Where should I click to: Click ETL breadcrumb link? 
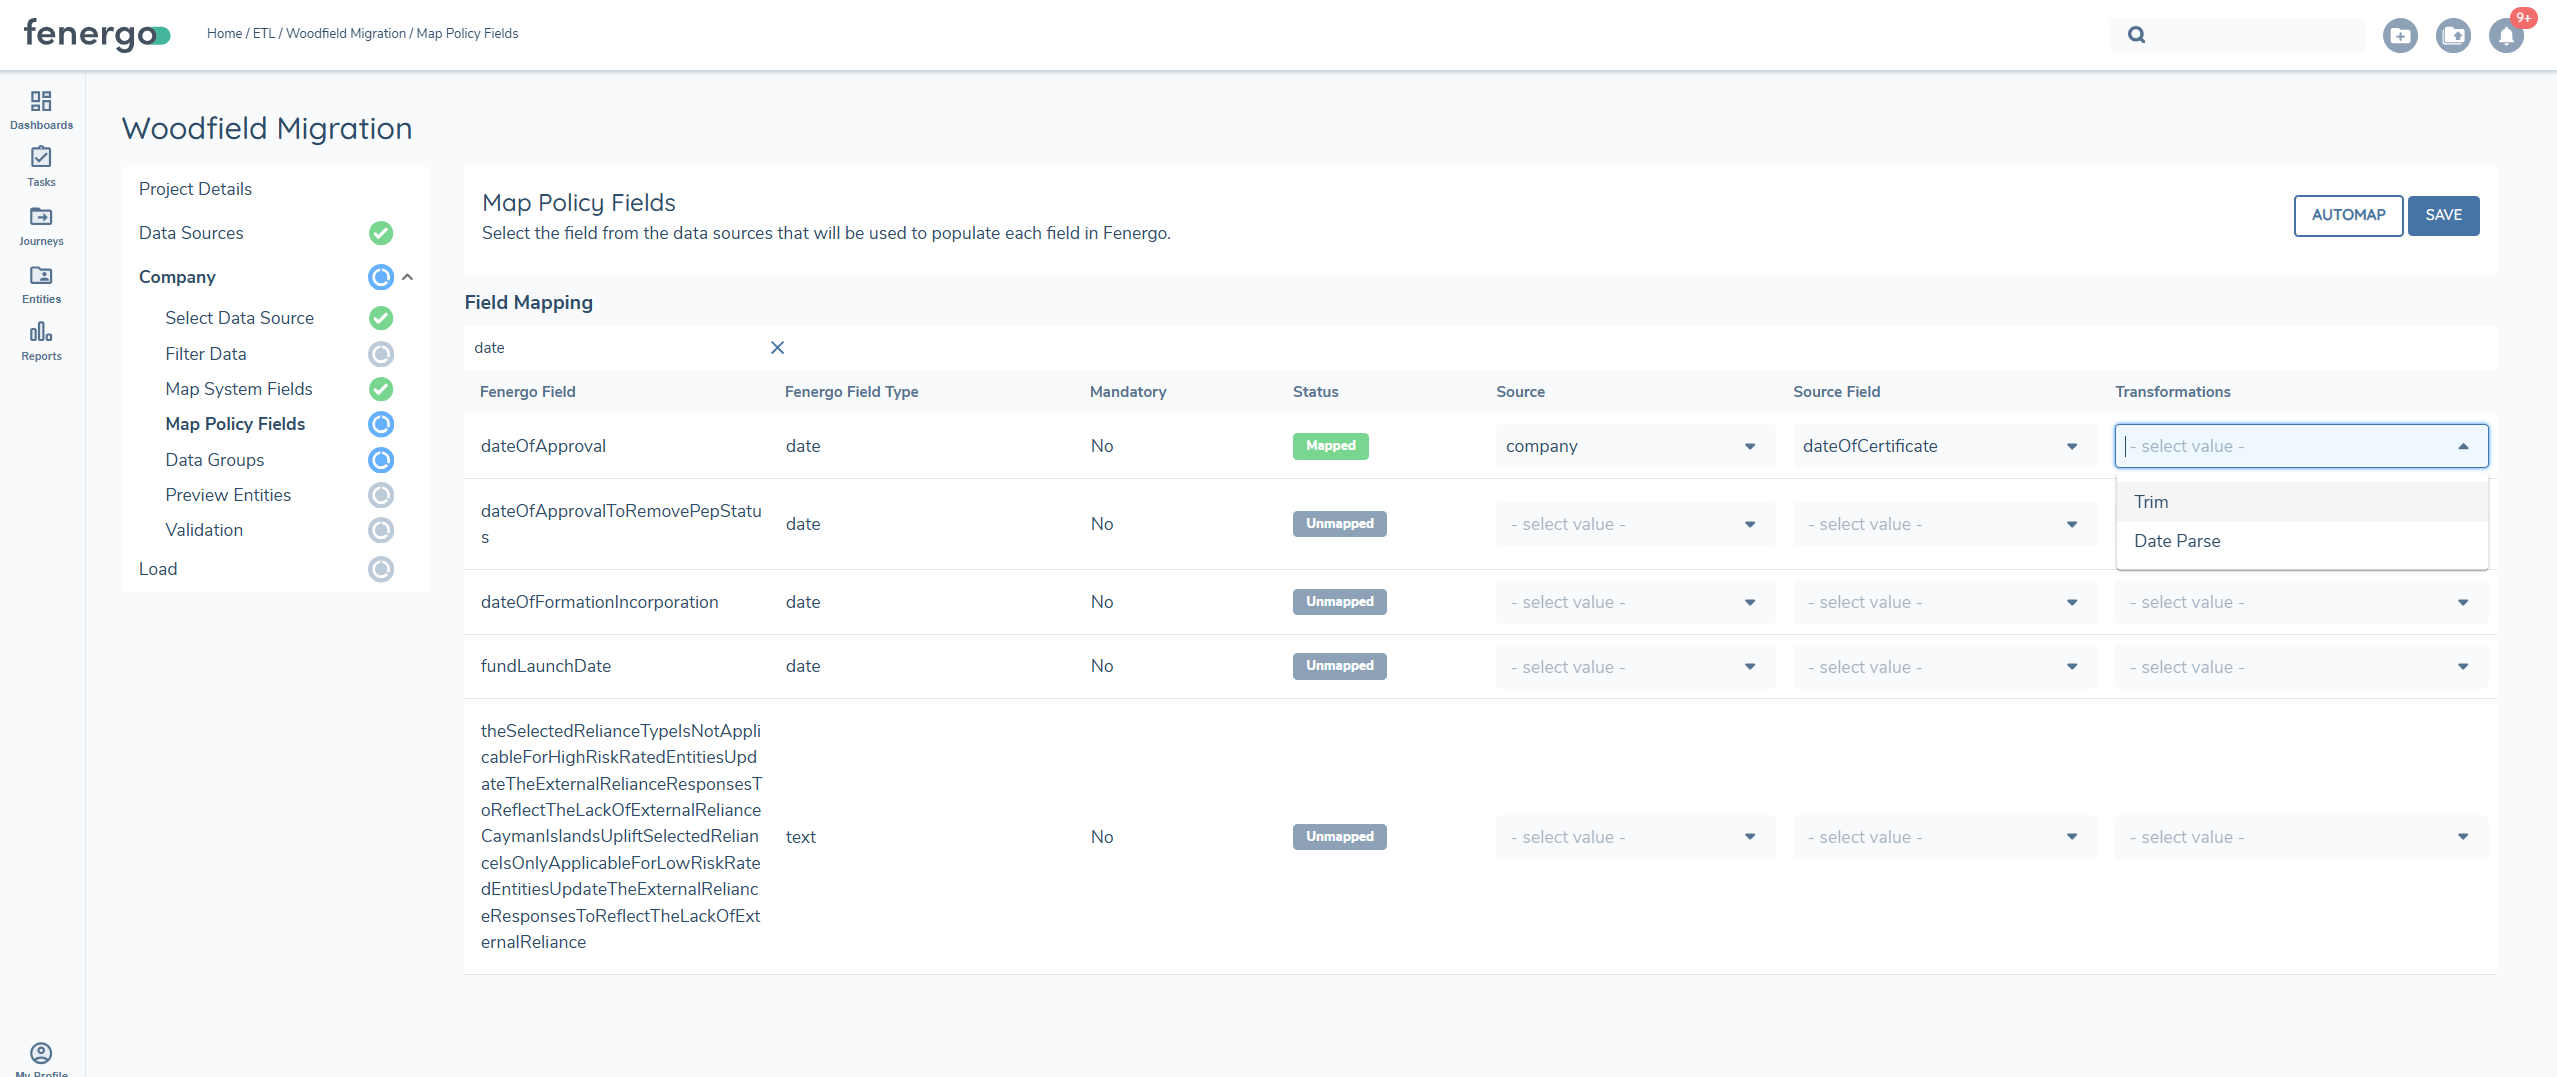(263, 33)
